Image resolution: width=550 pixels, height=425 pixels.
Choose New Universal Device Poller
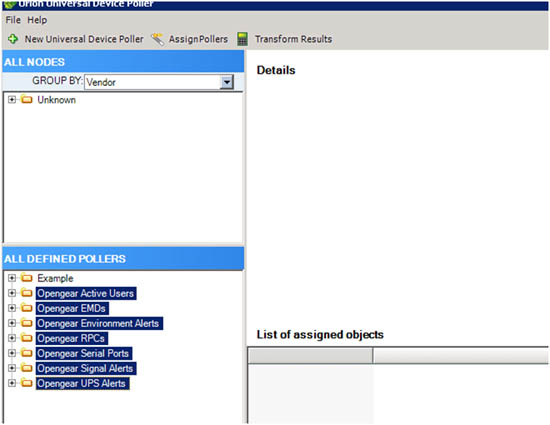click(84, 39)
